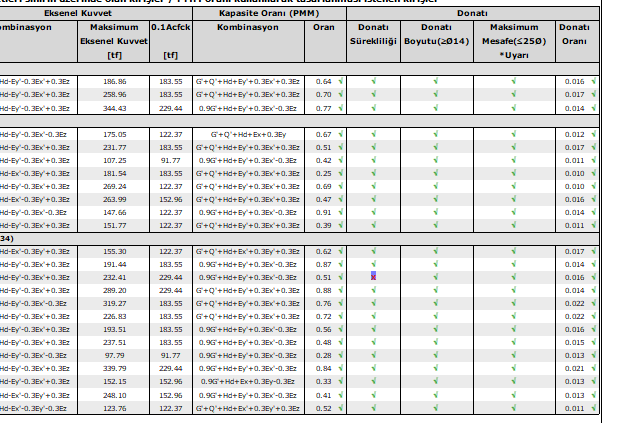Screen dimensions: 617x423
Task: Select the Maksimum Eksenel Kuvvet column header
Action: 114,41
